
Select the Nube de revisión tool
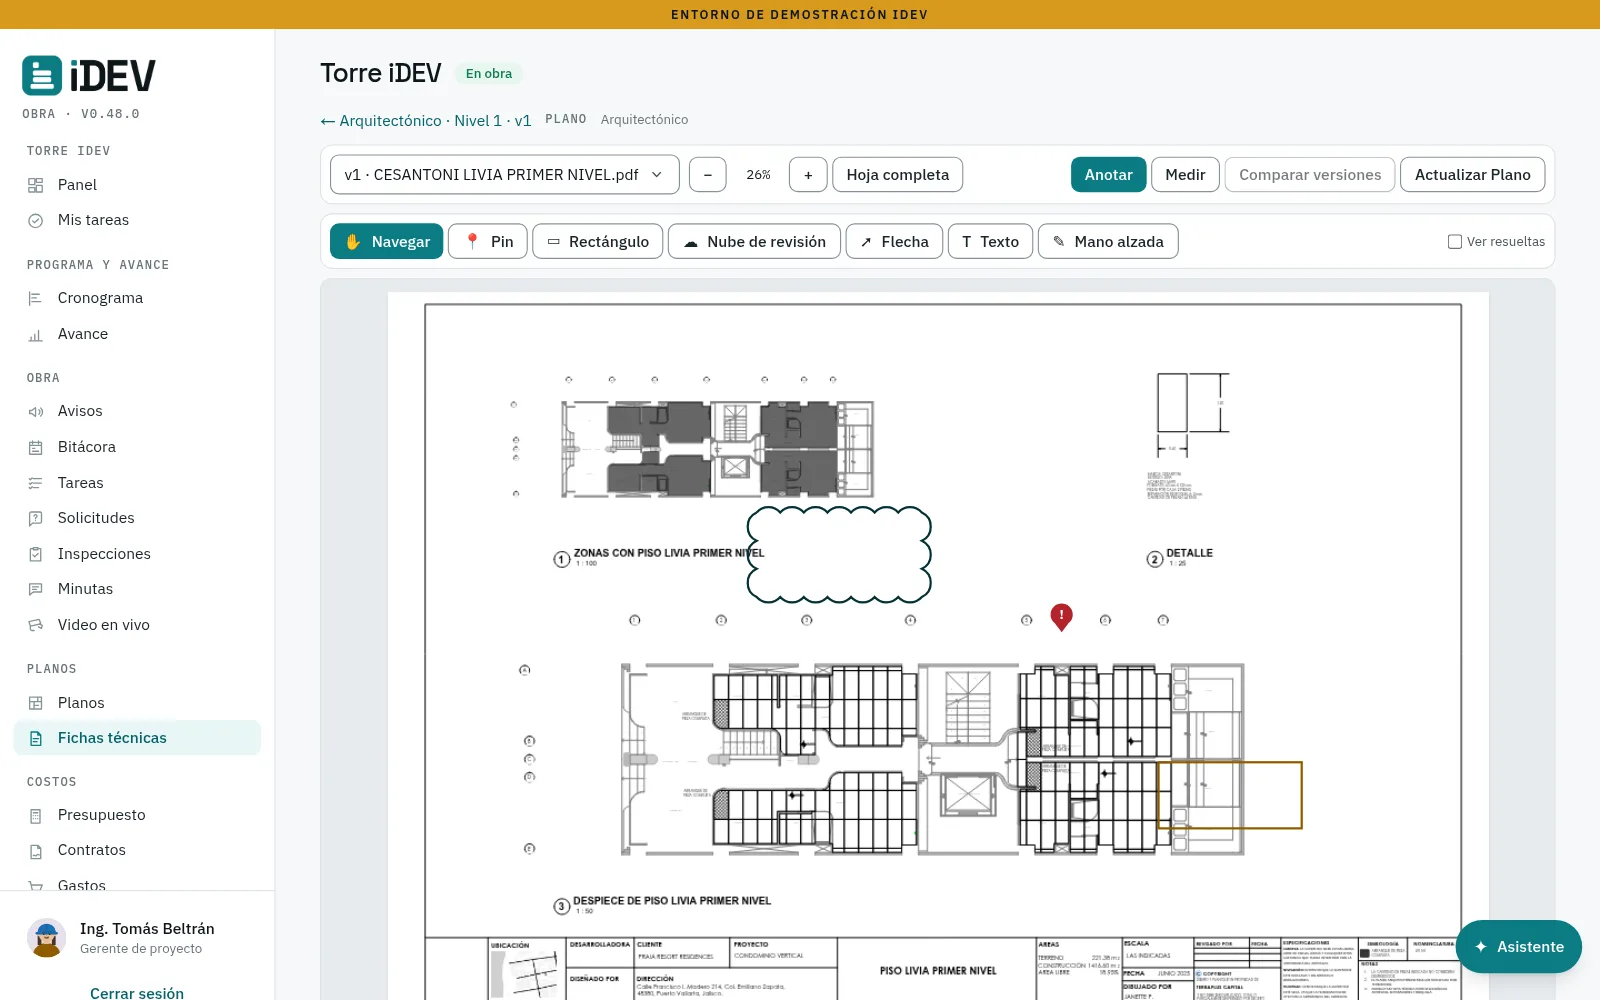(754, 241)
